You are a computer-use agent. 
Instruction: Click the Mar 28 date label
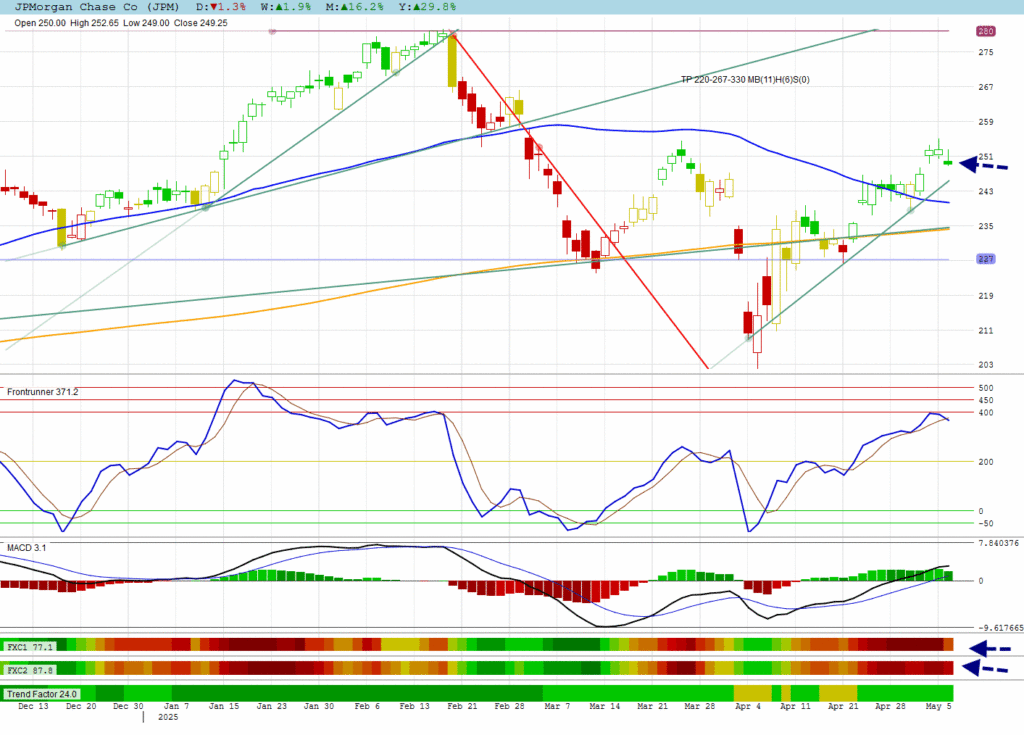tap(699, 706)
